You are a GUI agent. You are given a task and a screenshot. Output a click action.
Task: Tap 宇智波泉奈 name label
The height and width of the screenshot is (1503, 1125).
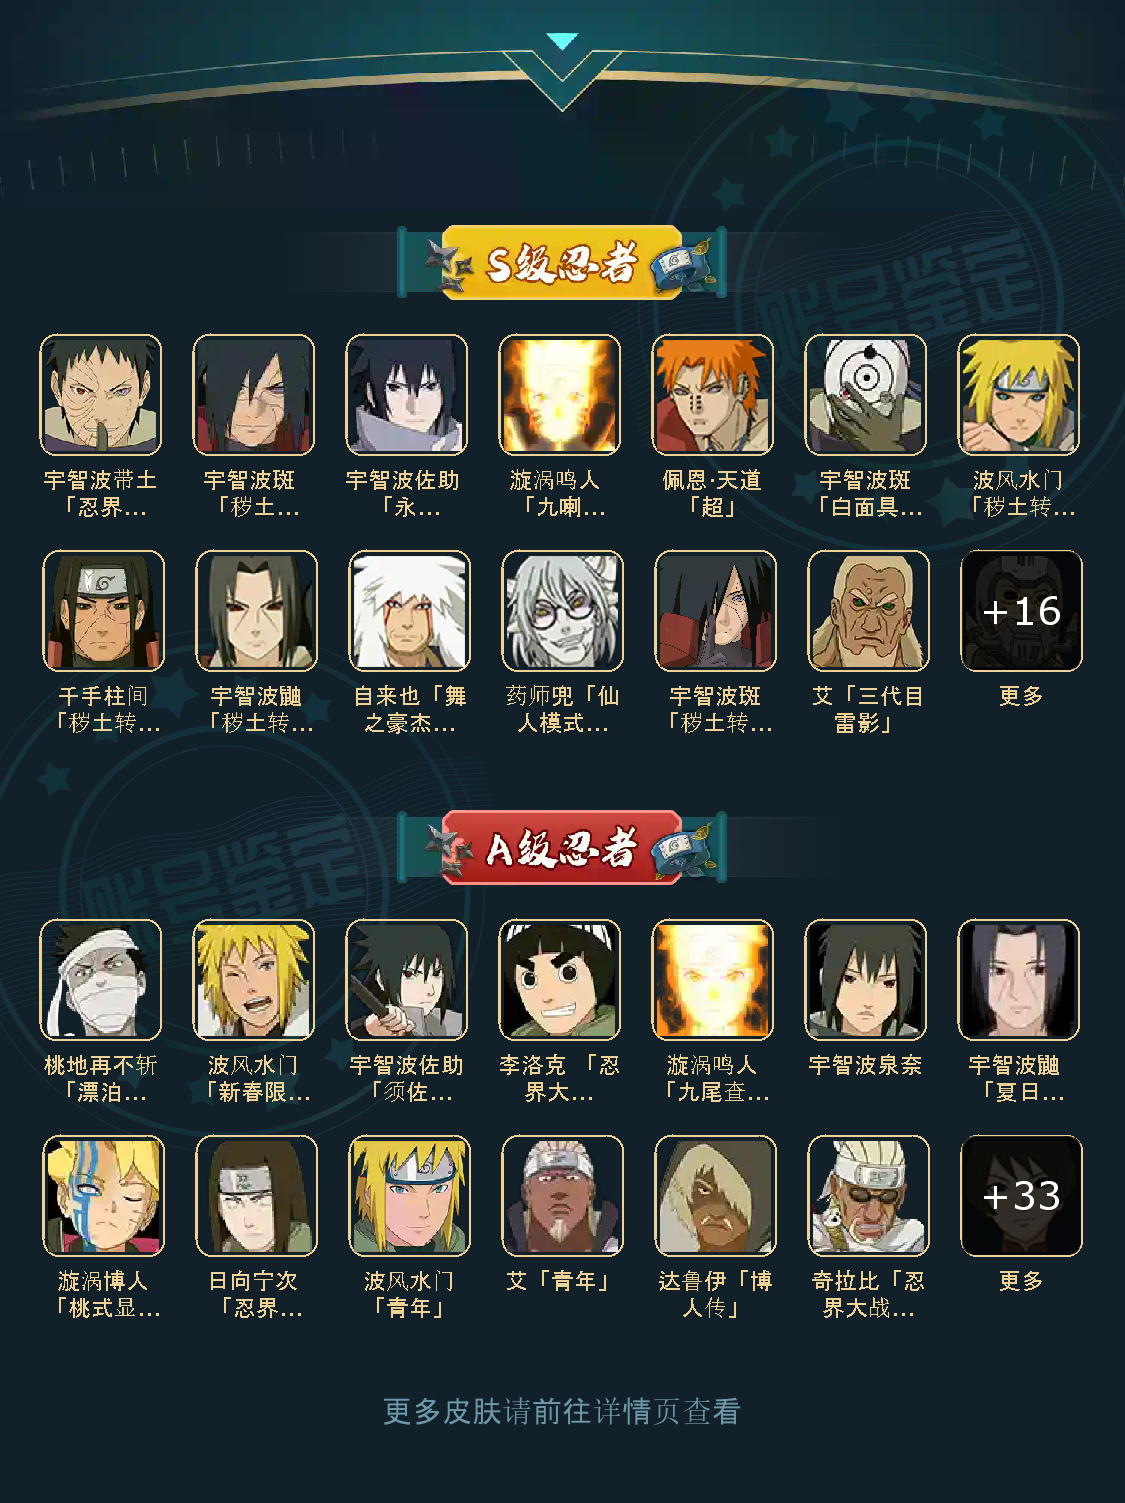[865, 1065]
